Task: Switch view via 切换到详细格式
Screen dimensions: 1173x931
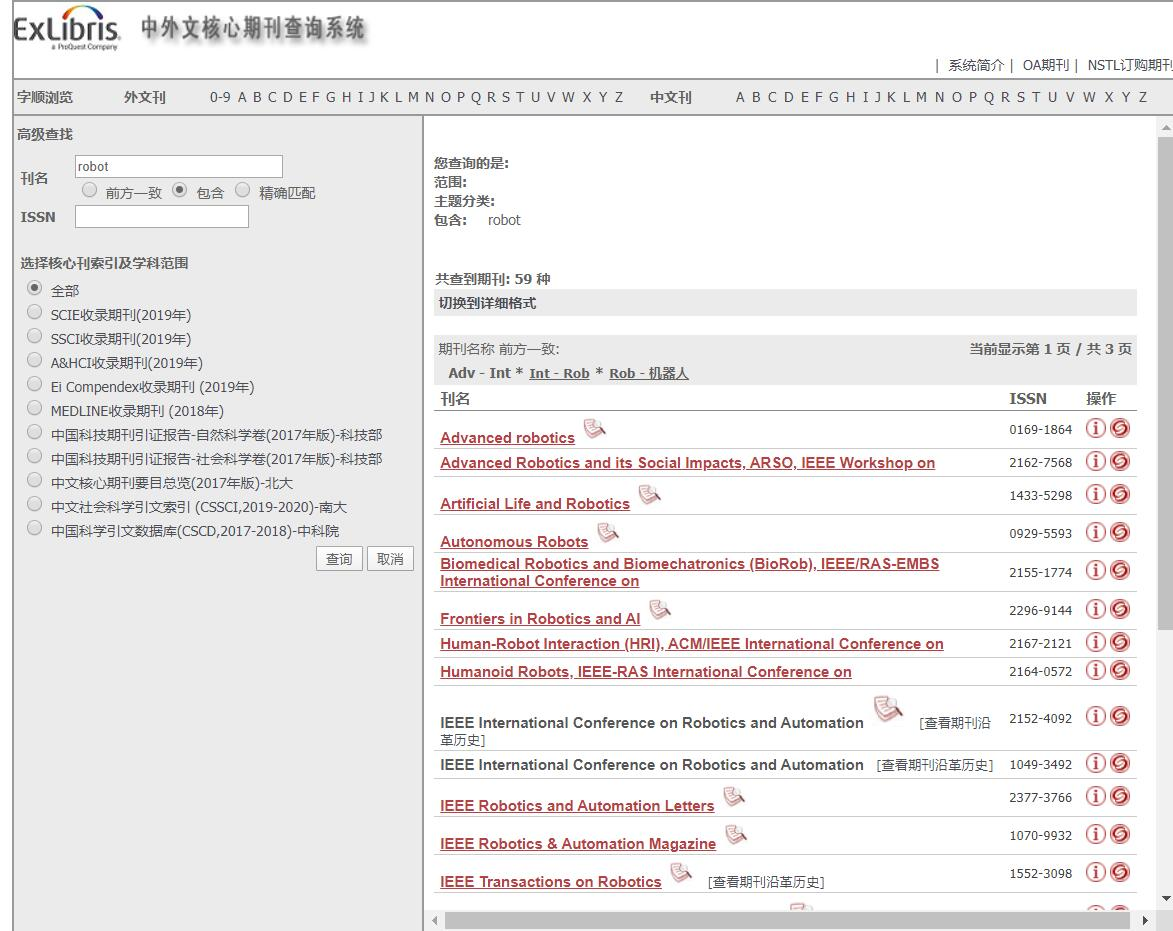Action: click(487, 303)
